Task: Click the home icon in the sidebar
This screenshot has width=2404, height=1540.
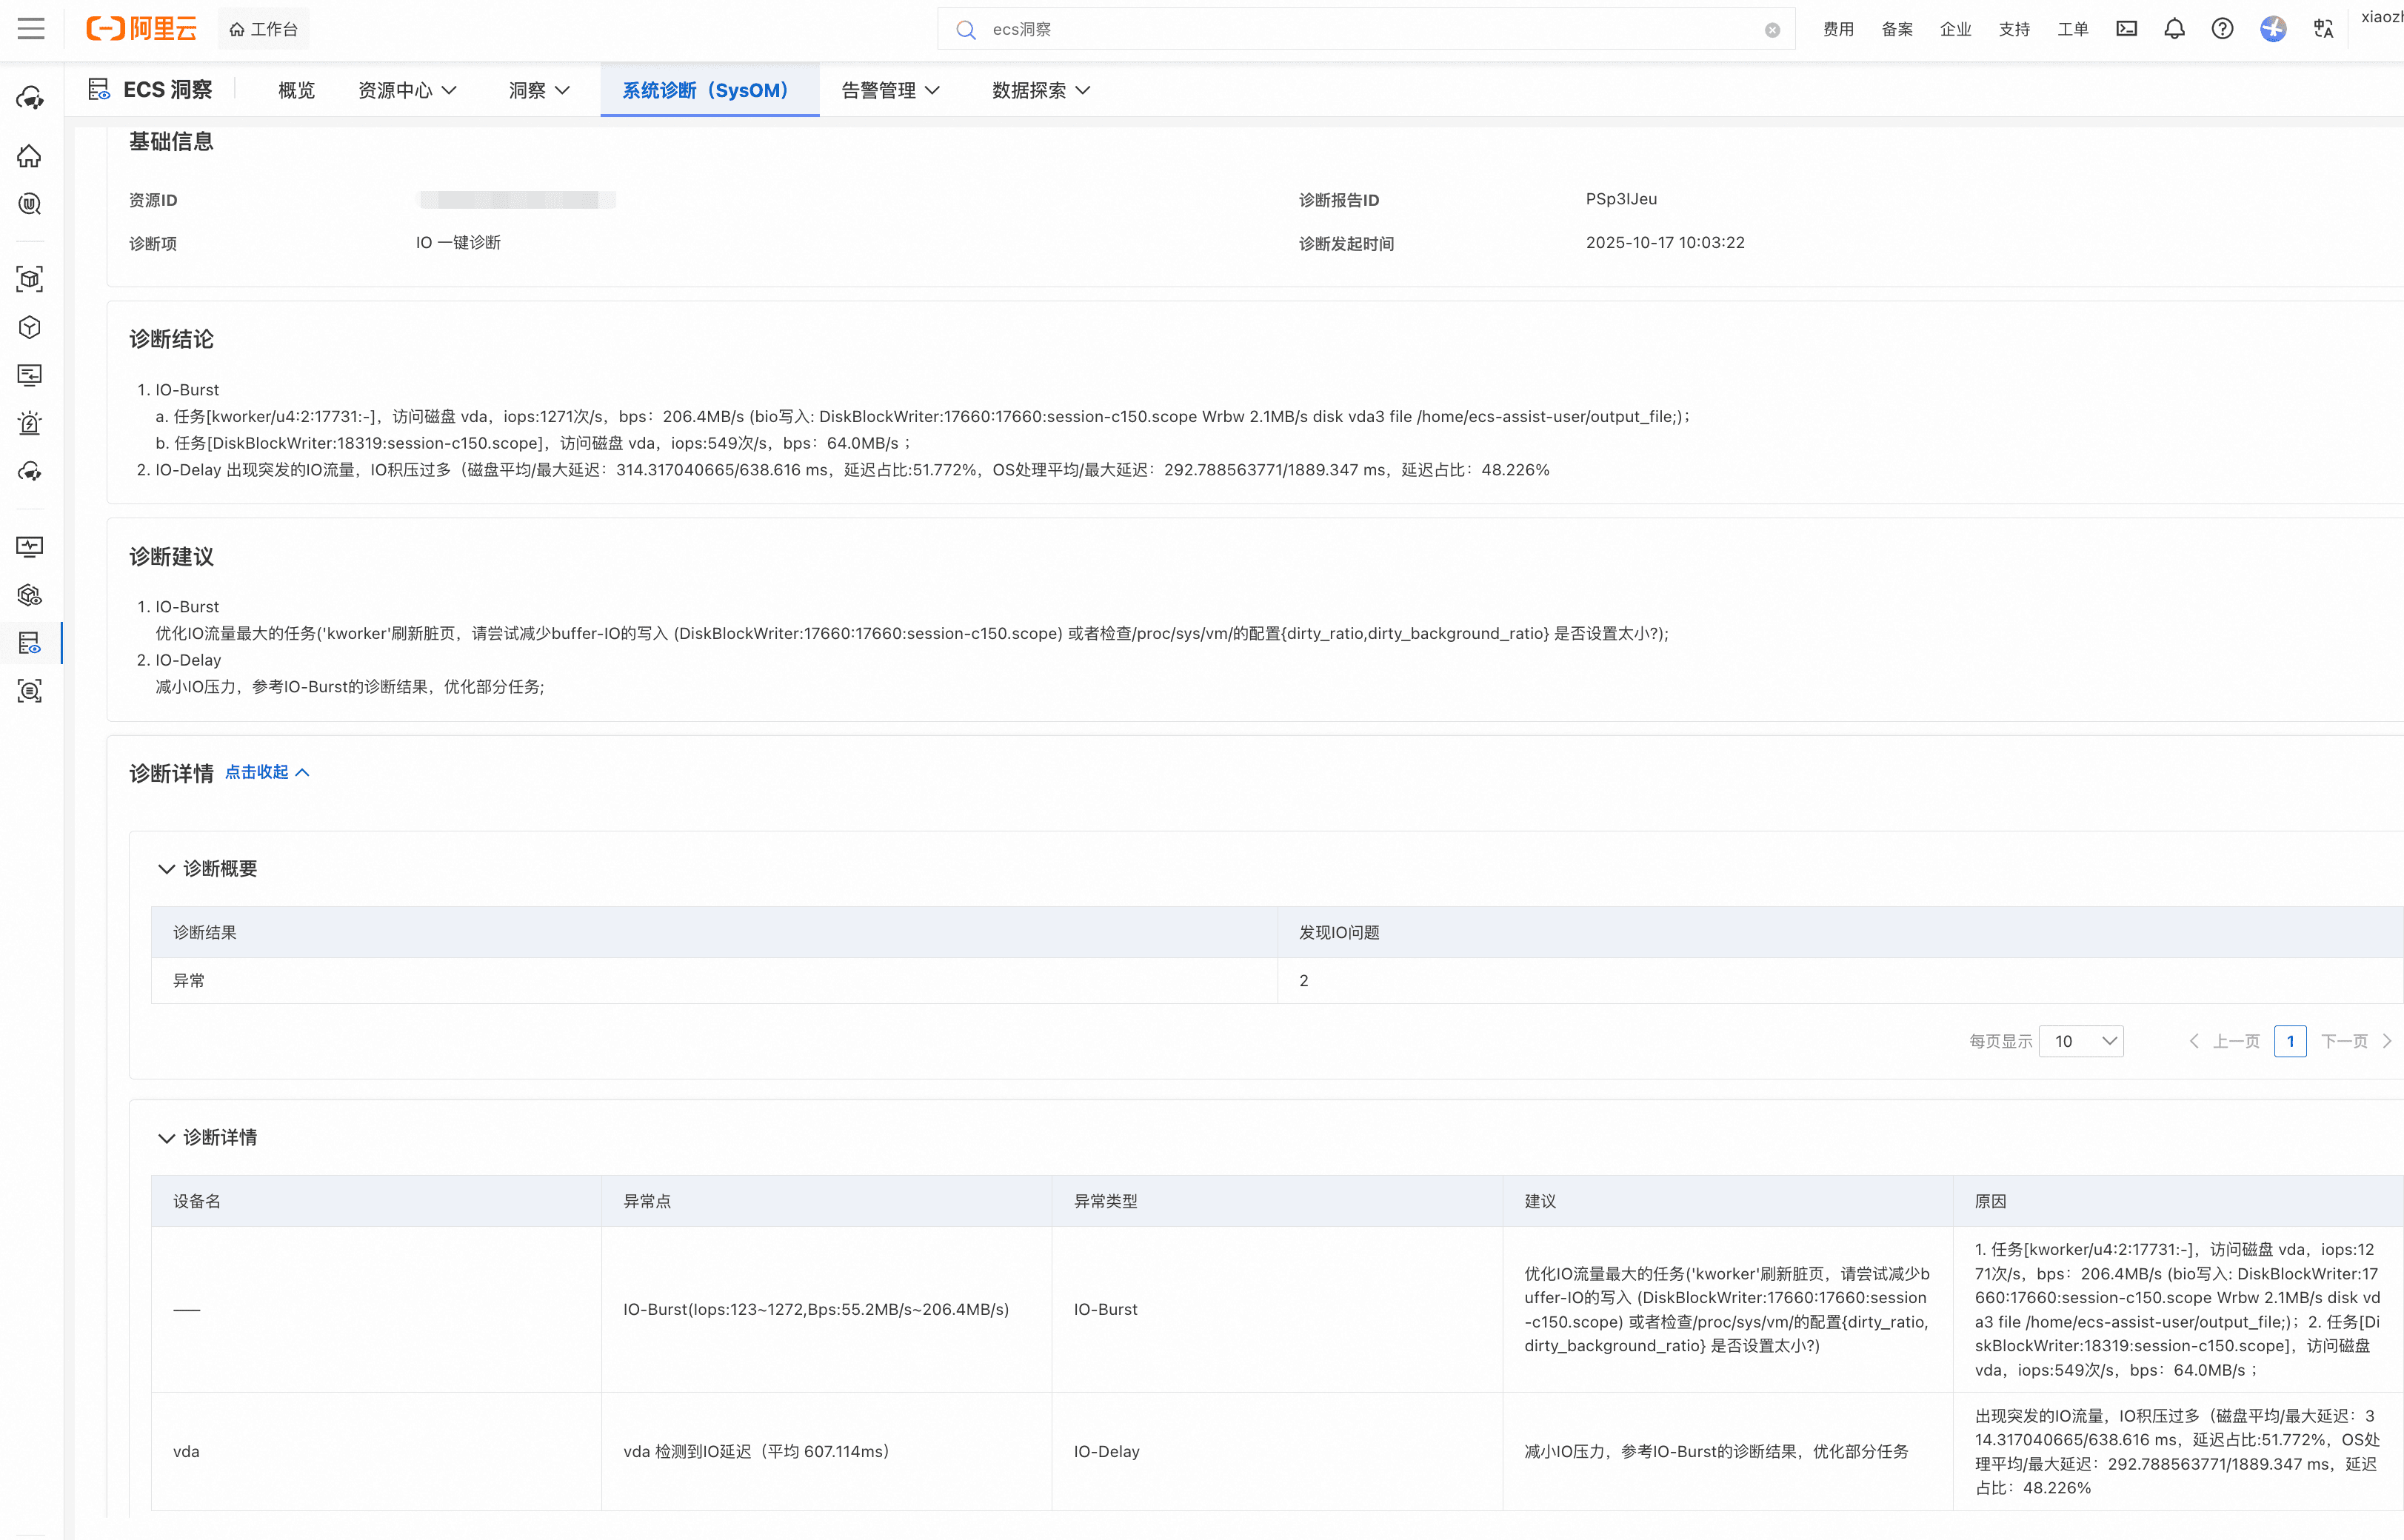Action: 30,156
